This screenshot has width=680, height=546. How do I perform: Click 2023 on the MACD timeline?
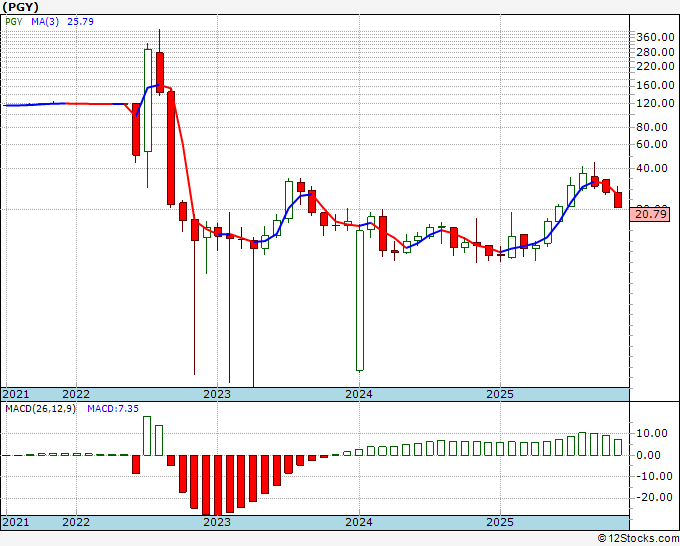(217, 522)
